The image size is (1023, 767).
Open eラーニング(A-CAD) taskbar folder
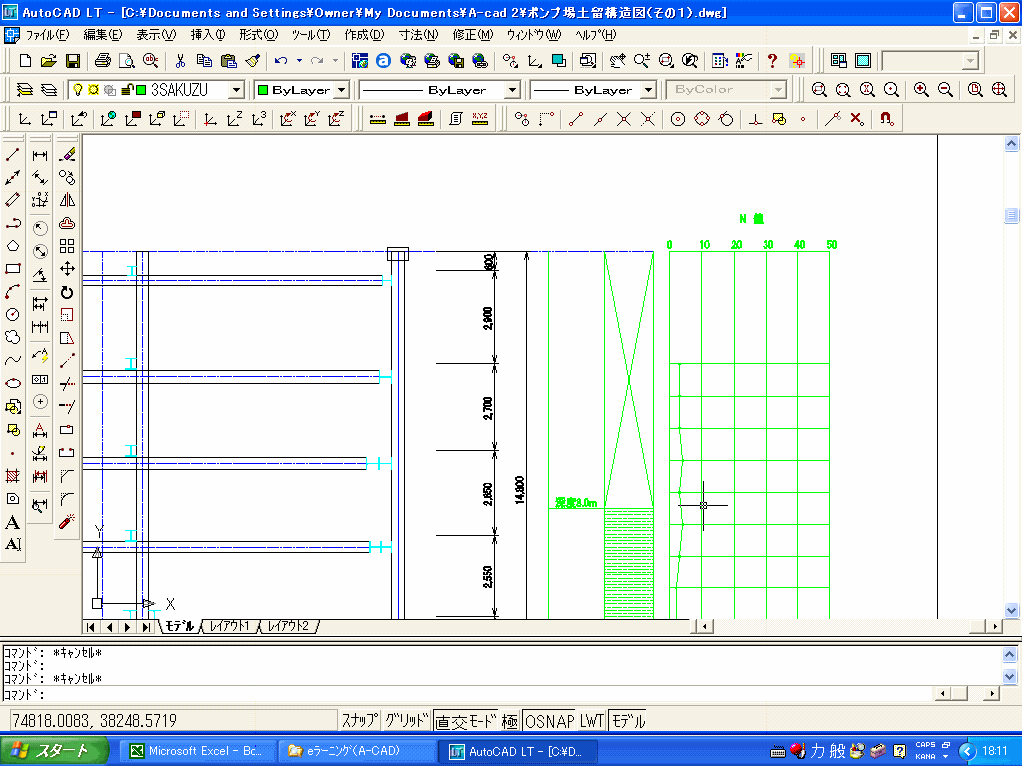[358, 751]
